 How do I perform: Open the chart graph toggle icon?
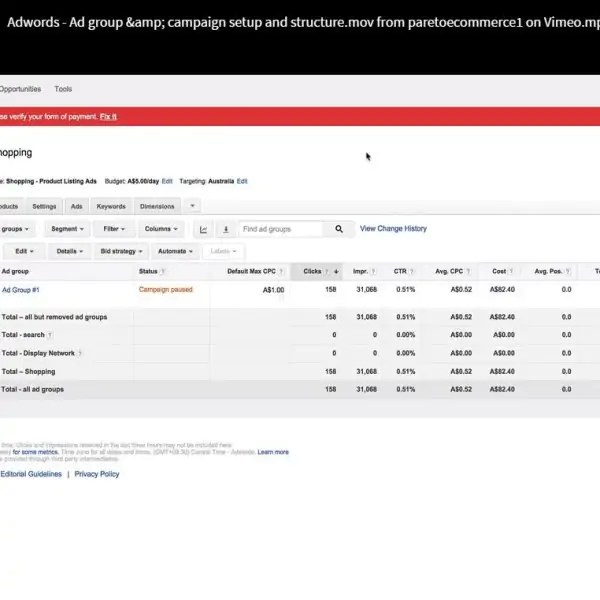[x=204, y=229]
